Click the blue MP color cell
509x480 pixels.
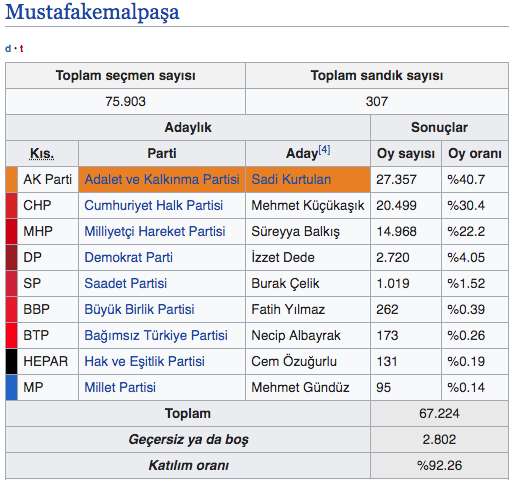tap(12, 387)
